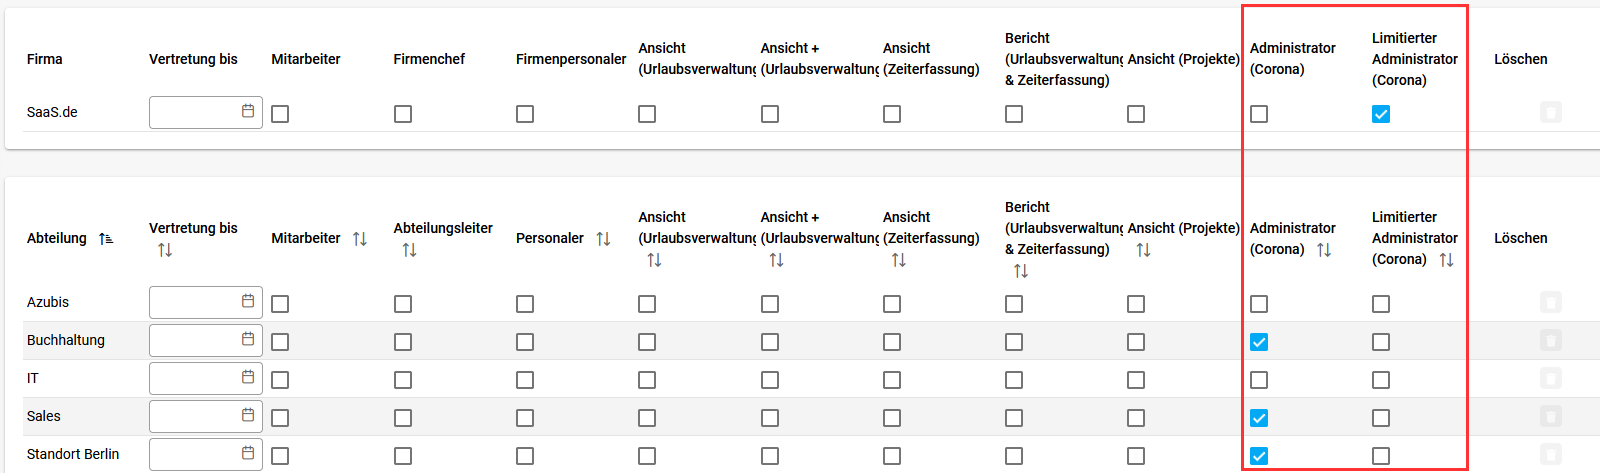
Task: Click delete icon in Azubis row
Action: 1551,302
